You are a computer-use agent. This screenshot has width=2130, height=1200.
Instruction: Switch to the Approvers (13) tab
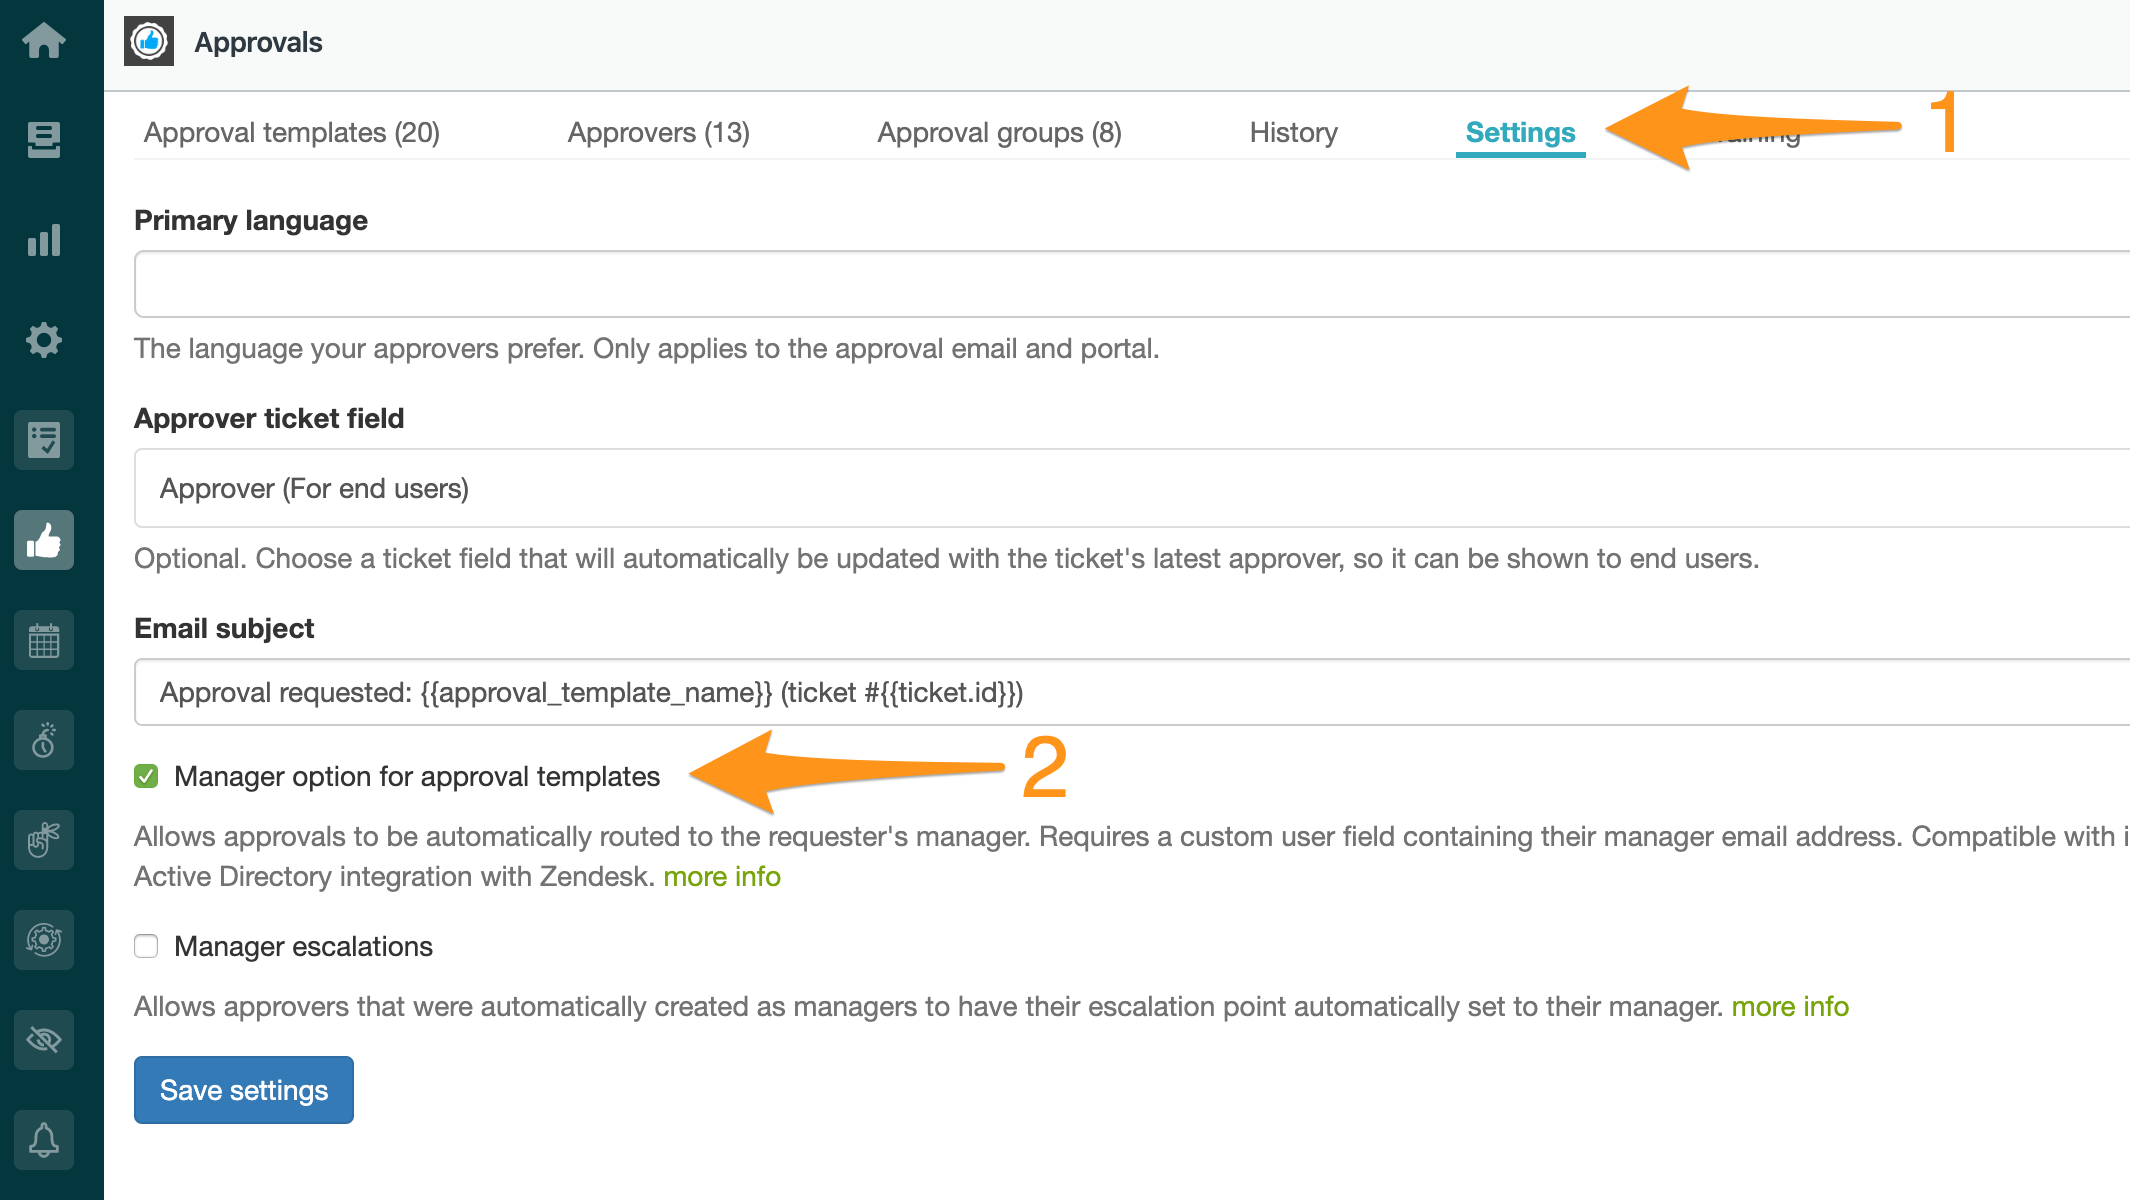pyautogui.click(x=659, y=132)
